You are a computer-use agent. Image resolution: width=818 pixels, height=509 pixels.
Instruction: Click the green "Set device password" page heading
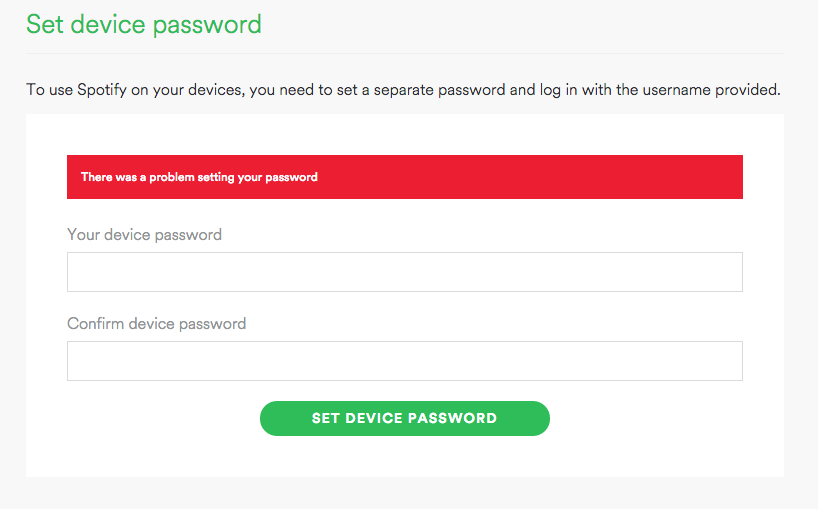pos(143,24)
